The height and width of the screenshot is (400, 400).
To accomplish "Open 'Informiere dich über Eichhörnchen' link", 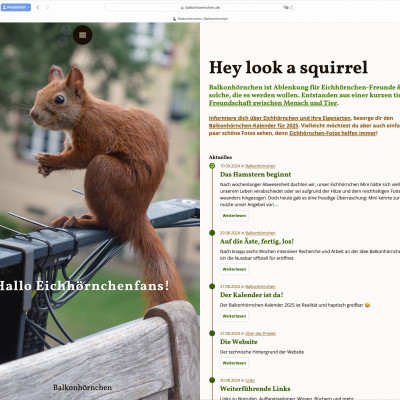I will pos(280,118).
